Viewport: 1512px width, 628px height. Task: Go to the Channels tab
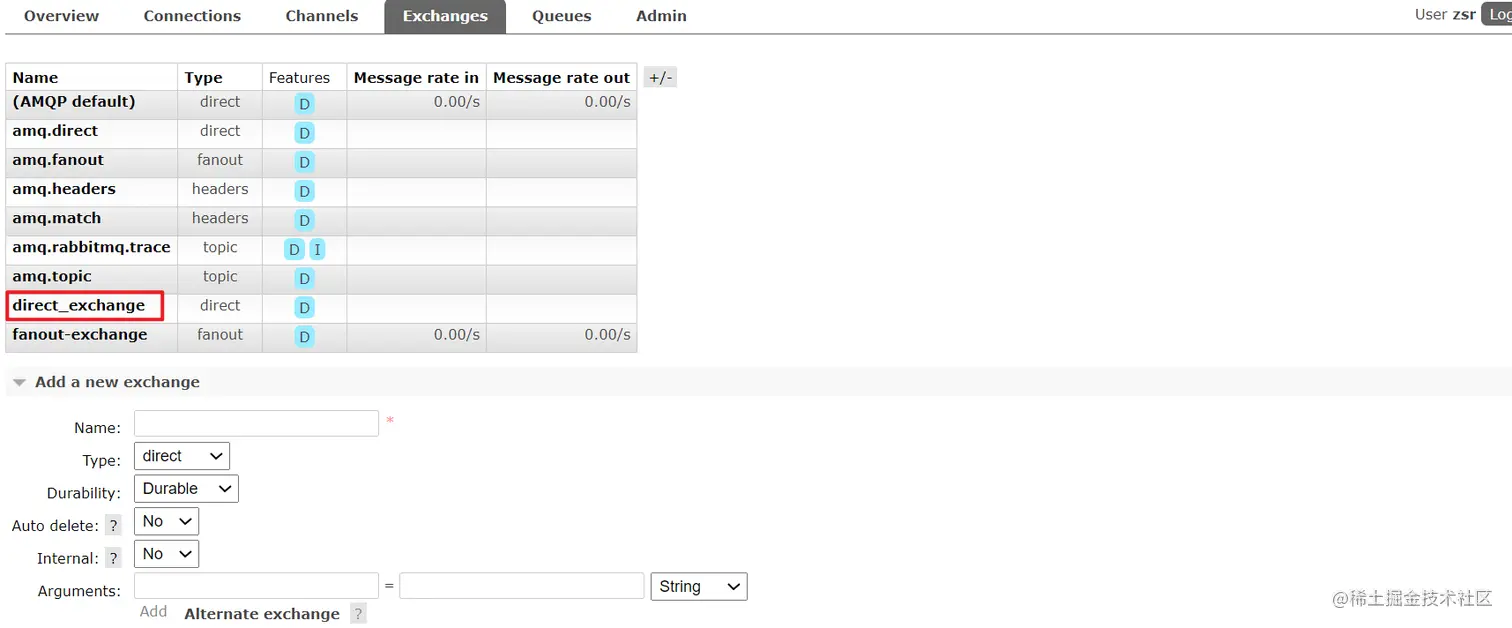pyautogui.click(x=322, y=16)
